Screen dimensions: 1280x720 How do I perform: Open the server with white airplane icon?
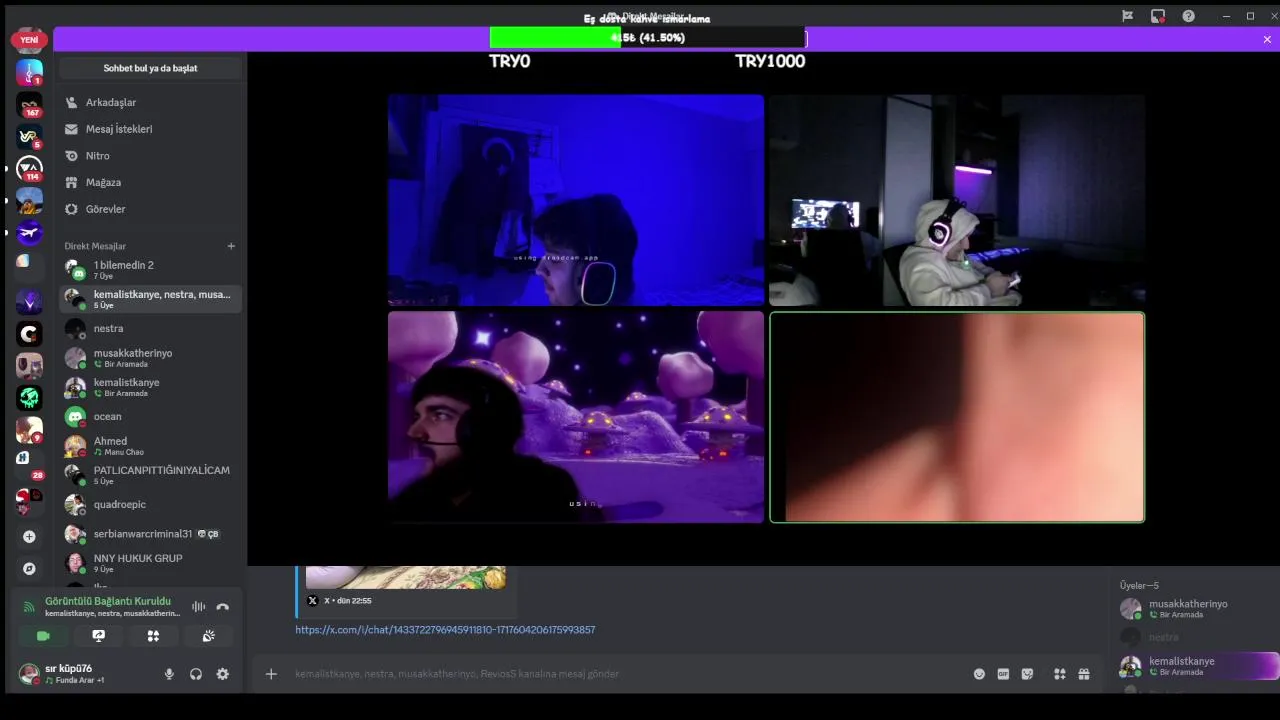coord(29,233)
